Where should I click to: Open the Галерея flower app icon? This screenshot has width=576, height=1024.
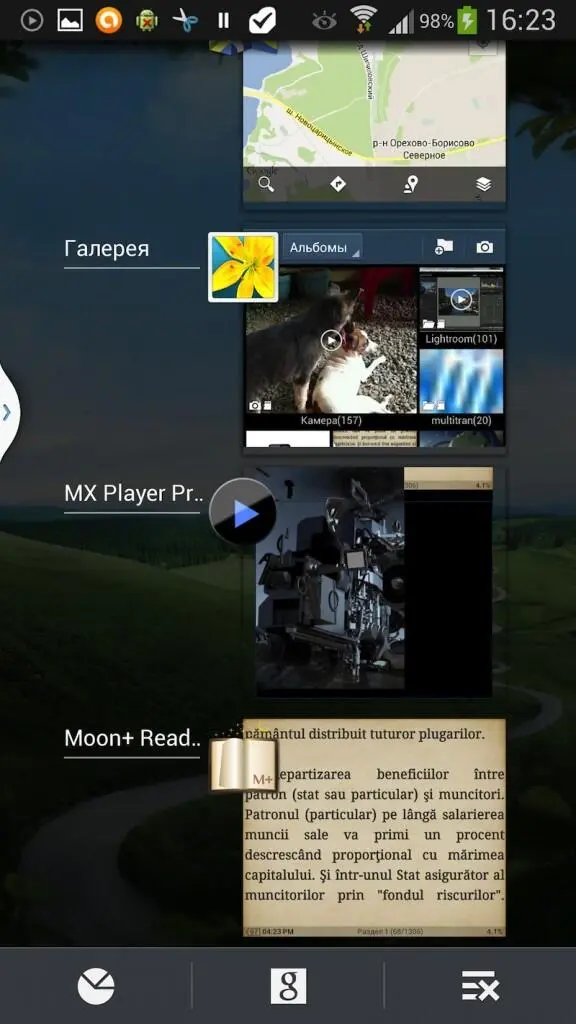(243, 267)
